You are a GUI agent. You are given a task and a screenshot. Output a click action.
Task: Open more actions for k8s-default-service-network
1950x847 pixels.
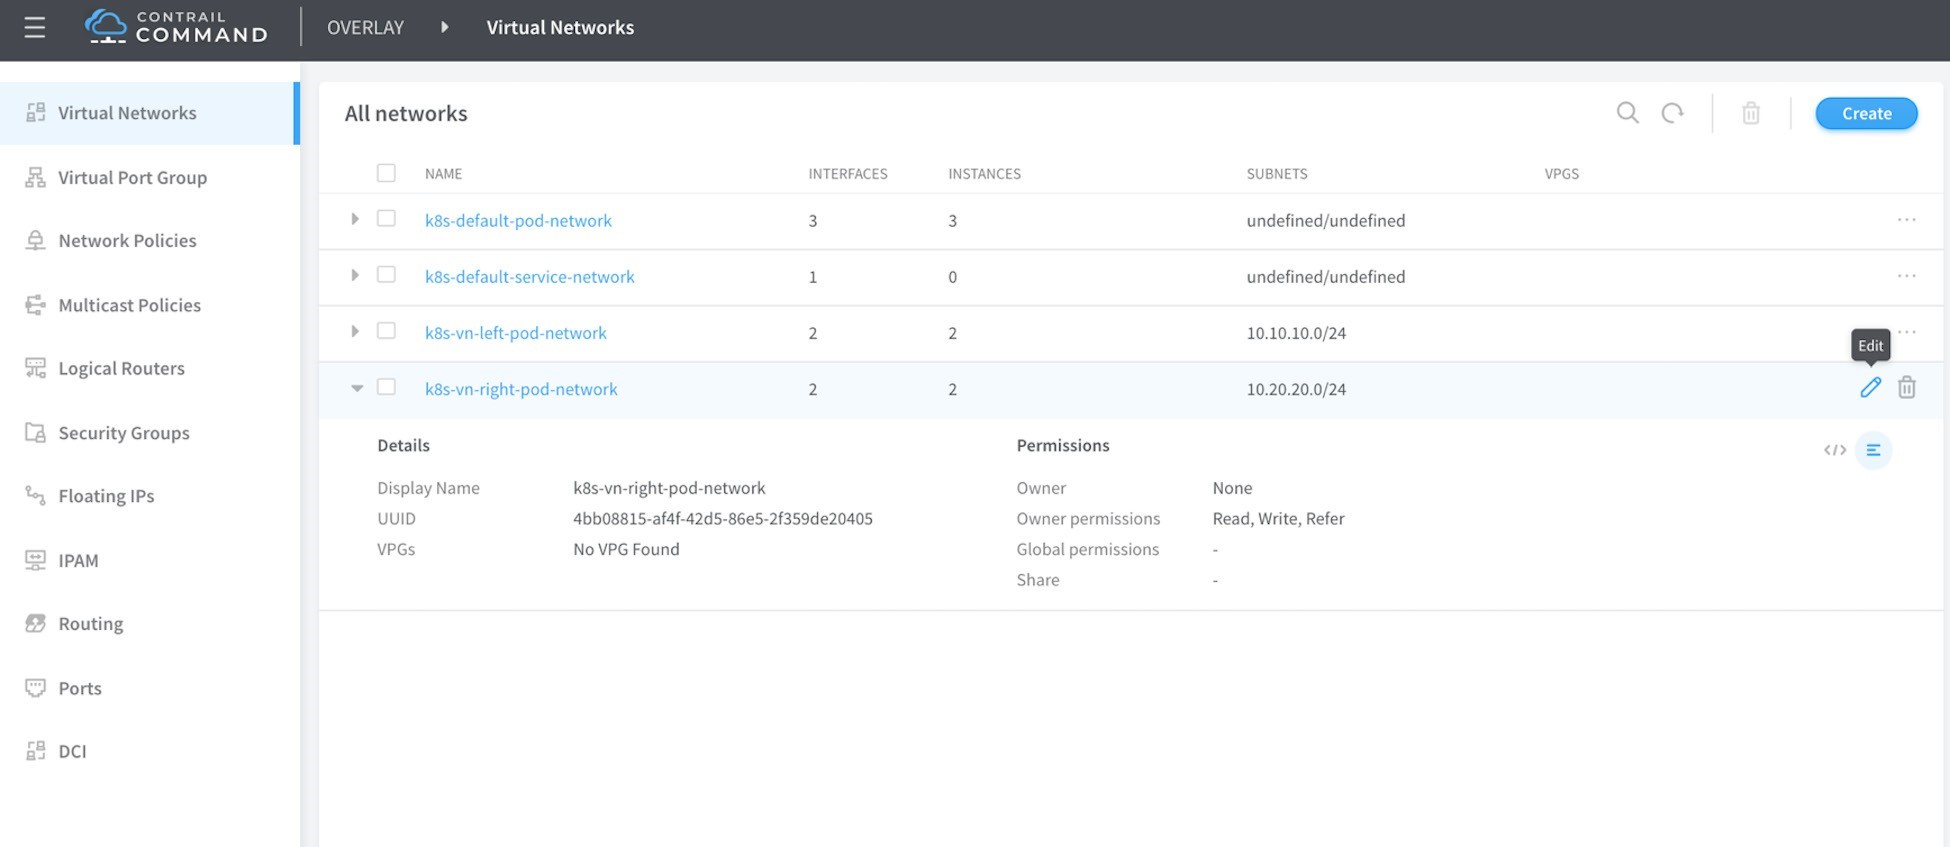1907,275
